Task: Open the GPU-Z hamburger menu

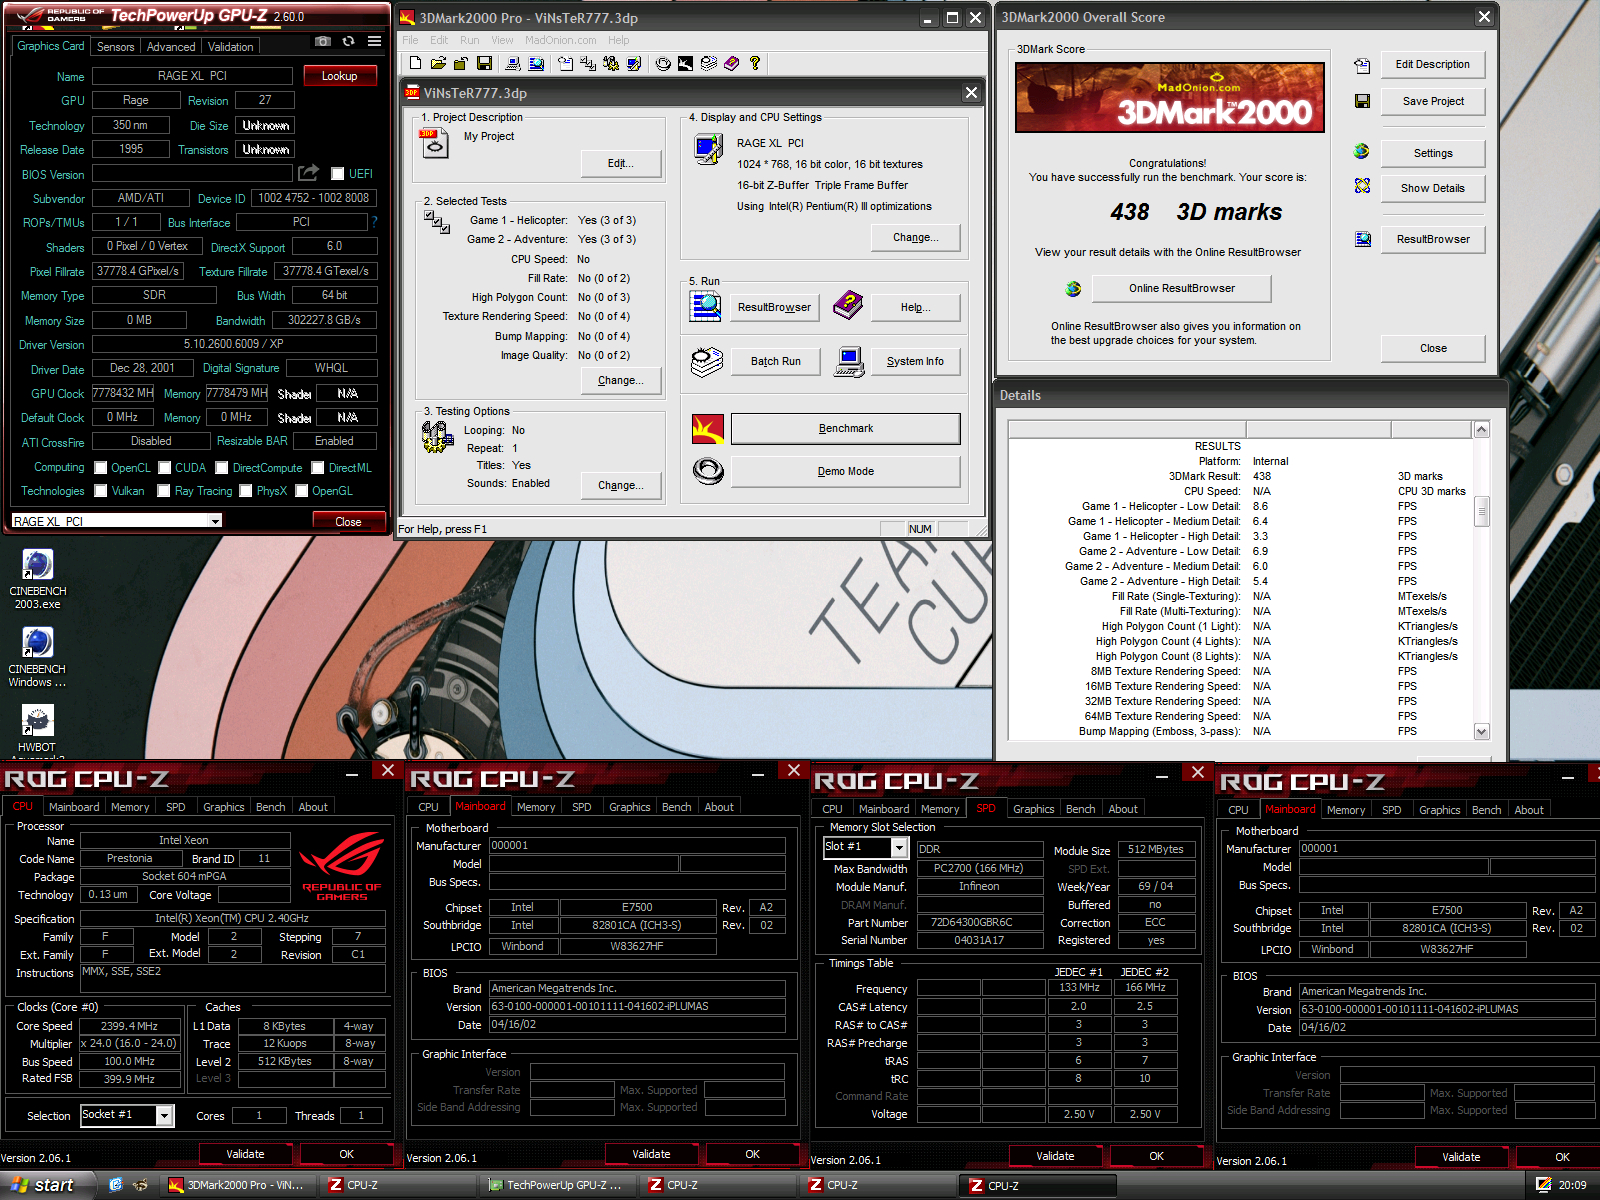Action: coord(374,41)
